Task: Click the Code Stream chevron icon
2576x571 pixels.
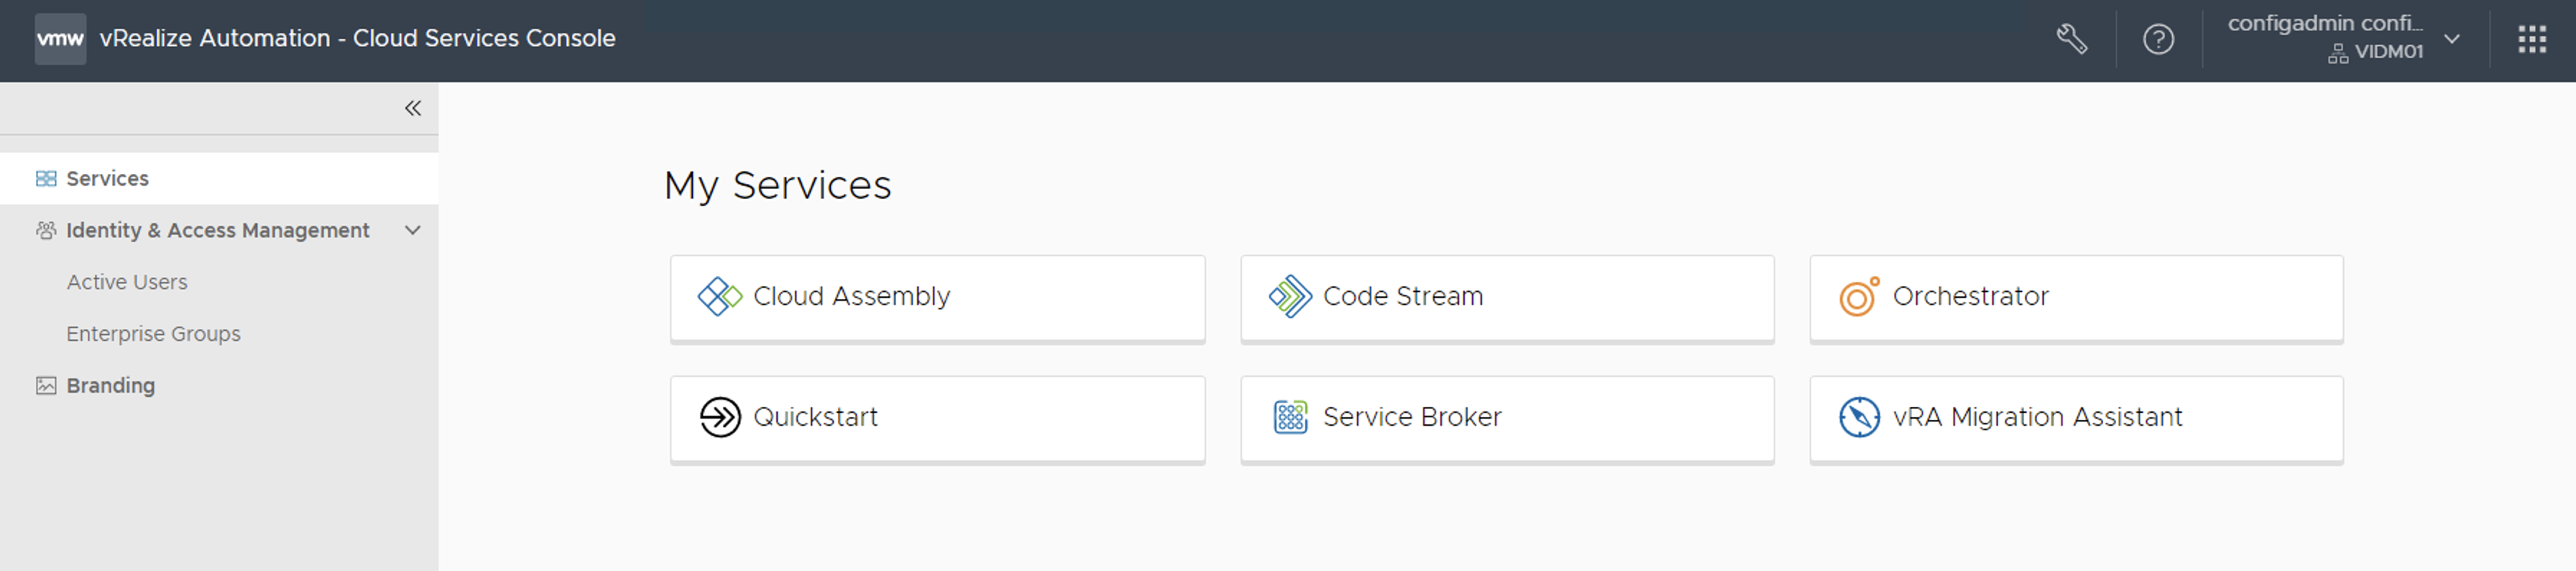Action: click(1290, 297)
